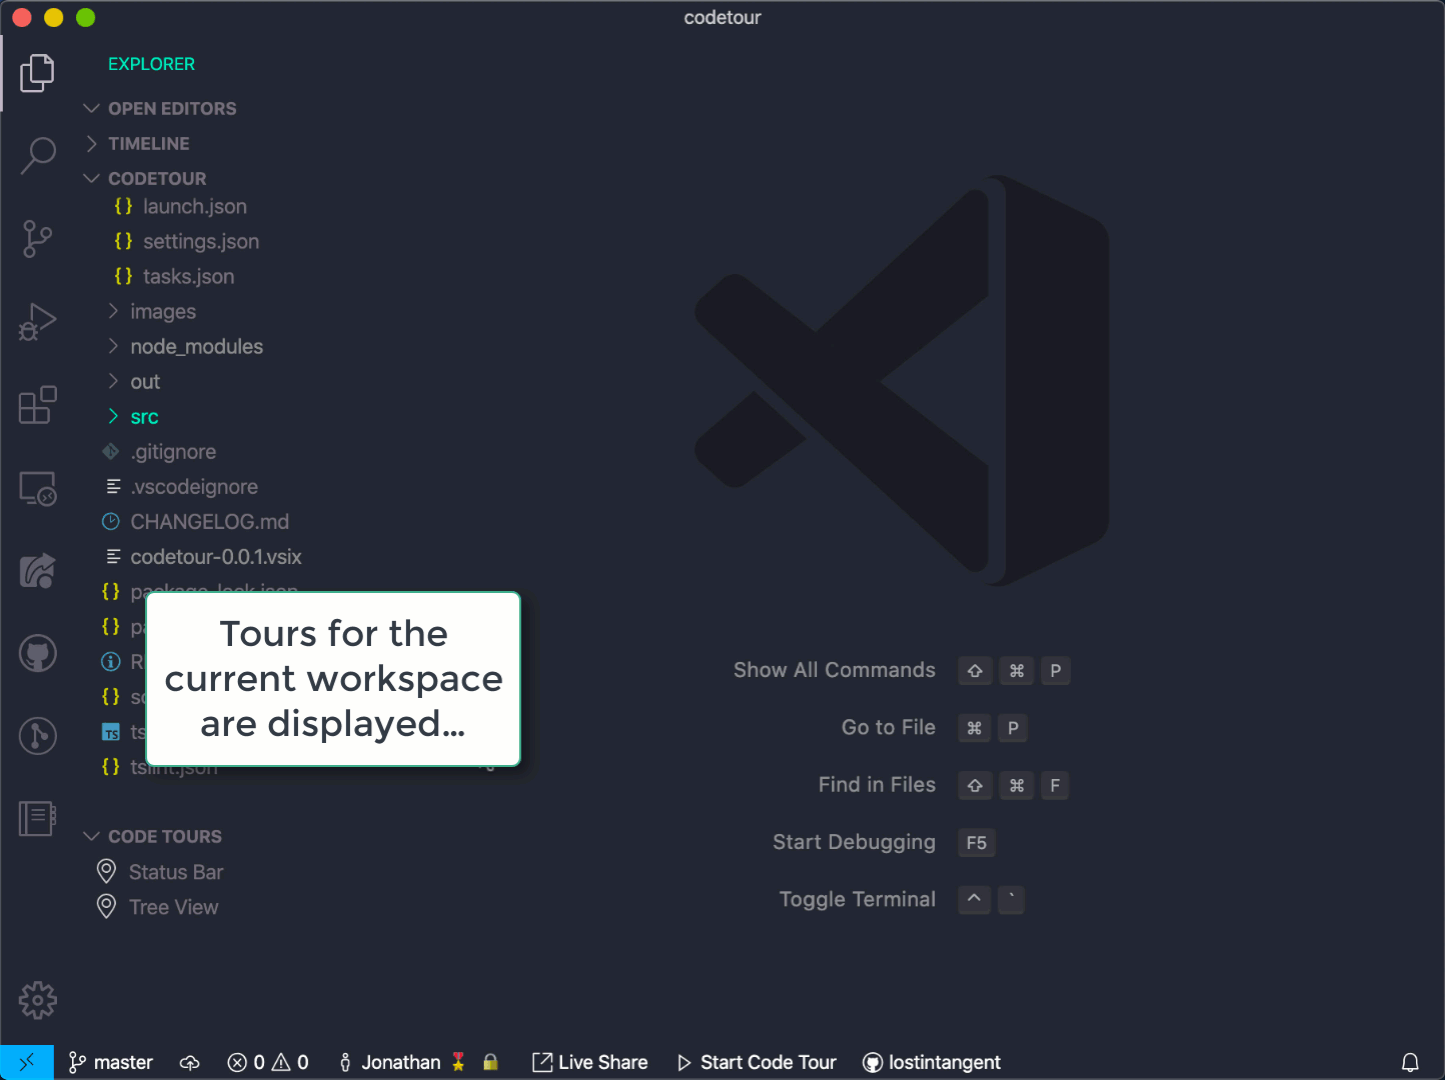Expand the out folder
1445x1080 pixels.
[145, 382]
